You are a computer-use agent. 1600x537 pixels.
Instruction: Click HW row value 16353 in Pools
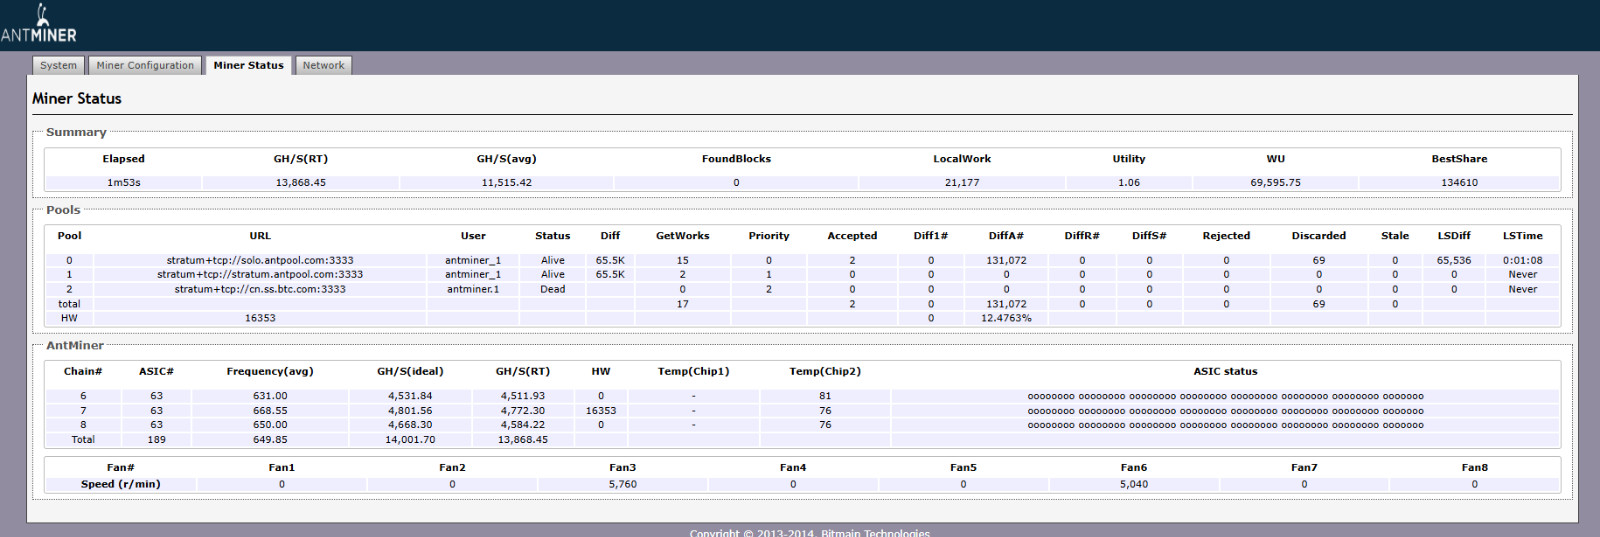point(260,318)
